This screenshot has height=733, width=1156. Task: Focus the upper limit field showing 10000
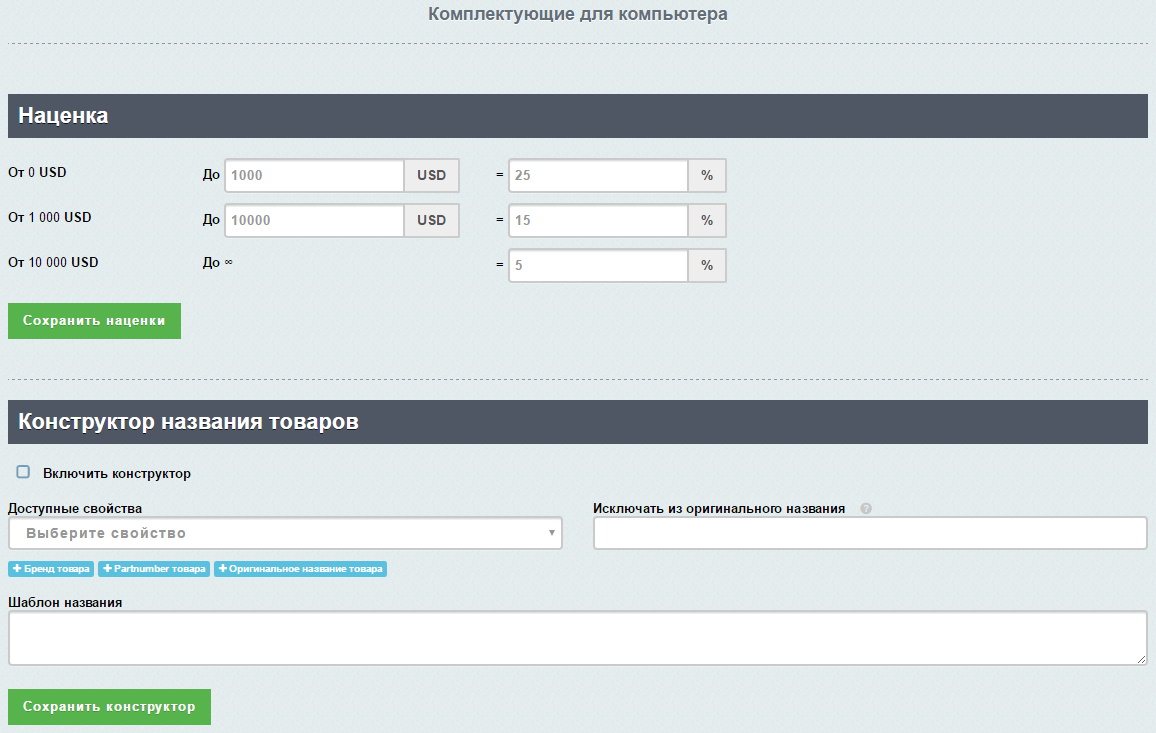pos(314,220)
